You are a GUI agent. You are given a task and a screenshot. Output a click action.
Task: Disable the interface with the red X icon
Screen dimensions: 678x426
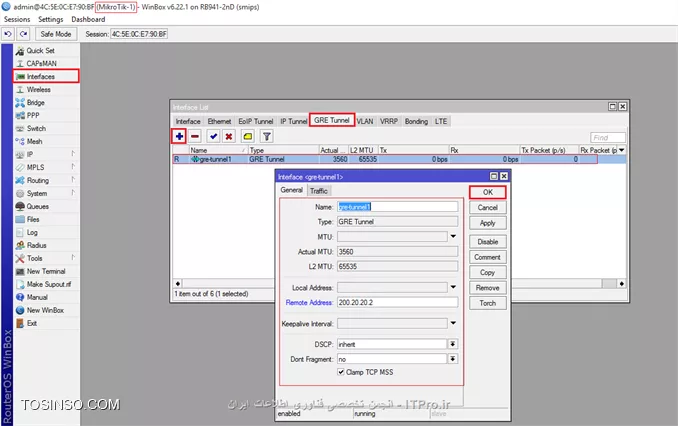click(229, 136)
